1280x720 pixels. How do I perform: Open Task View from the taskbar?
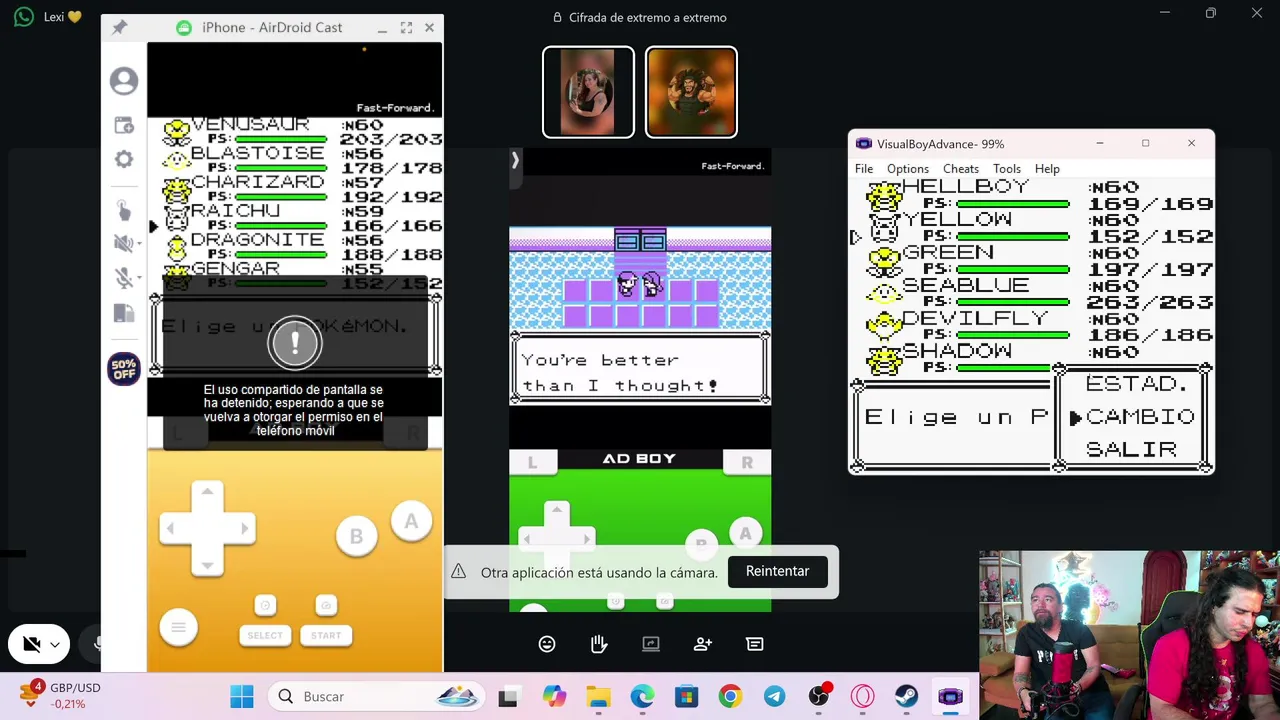coord(508,697)
